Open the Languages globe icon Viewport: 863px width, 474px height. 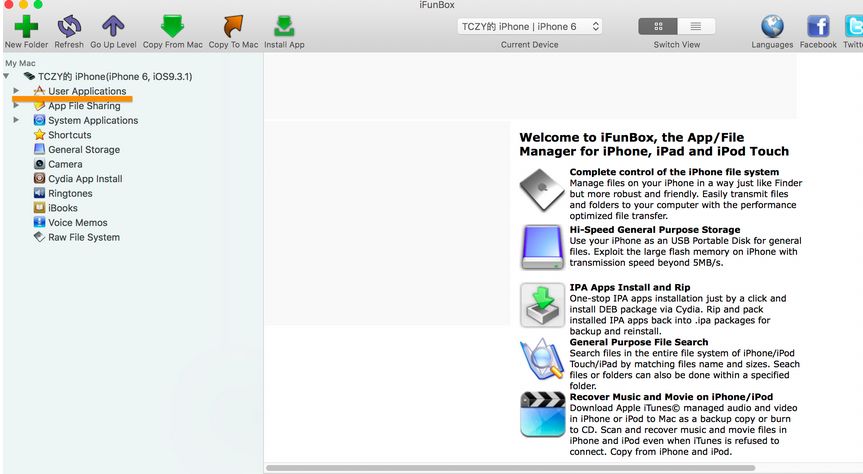click(x=772, y=26)
